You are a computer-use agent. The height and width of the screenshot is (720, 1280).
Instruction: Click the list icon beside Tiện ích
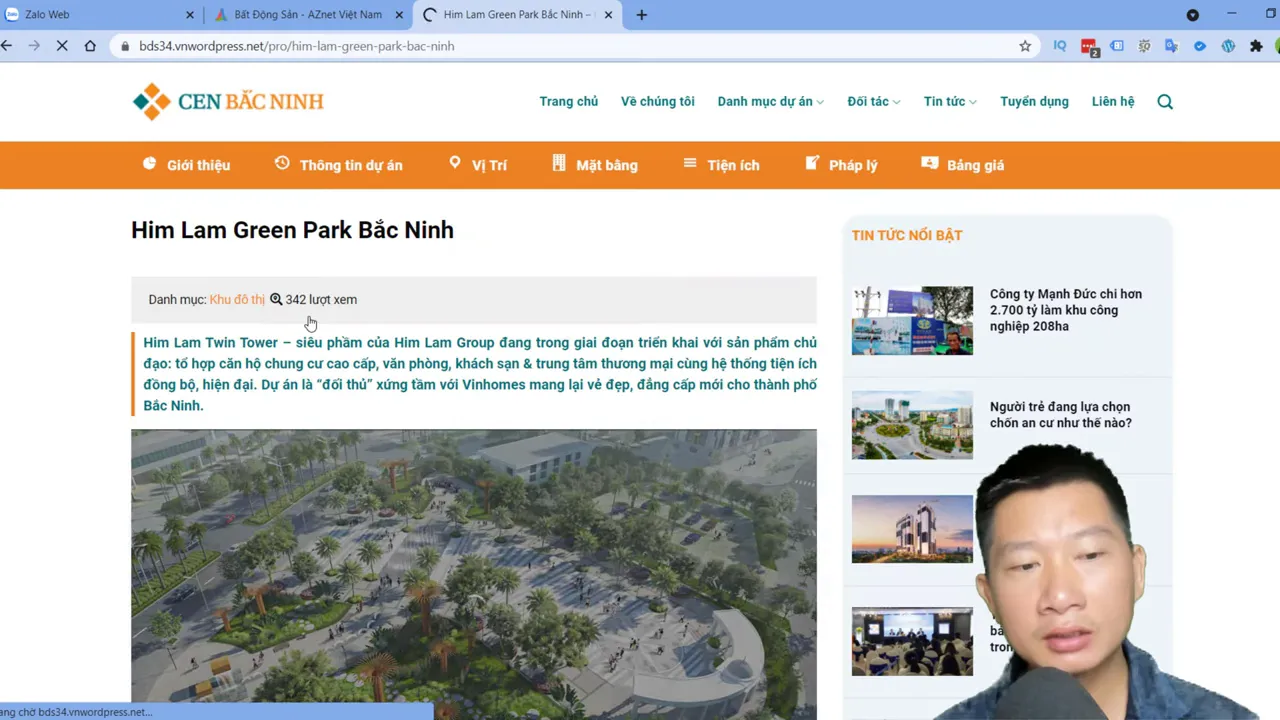click(690, 163)
